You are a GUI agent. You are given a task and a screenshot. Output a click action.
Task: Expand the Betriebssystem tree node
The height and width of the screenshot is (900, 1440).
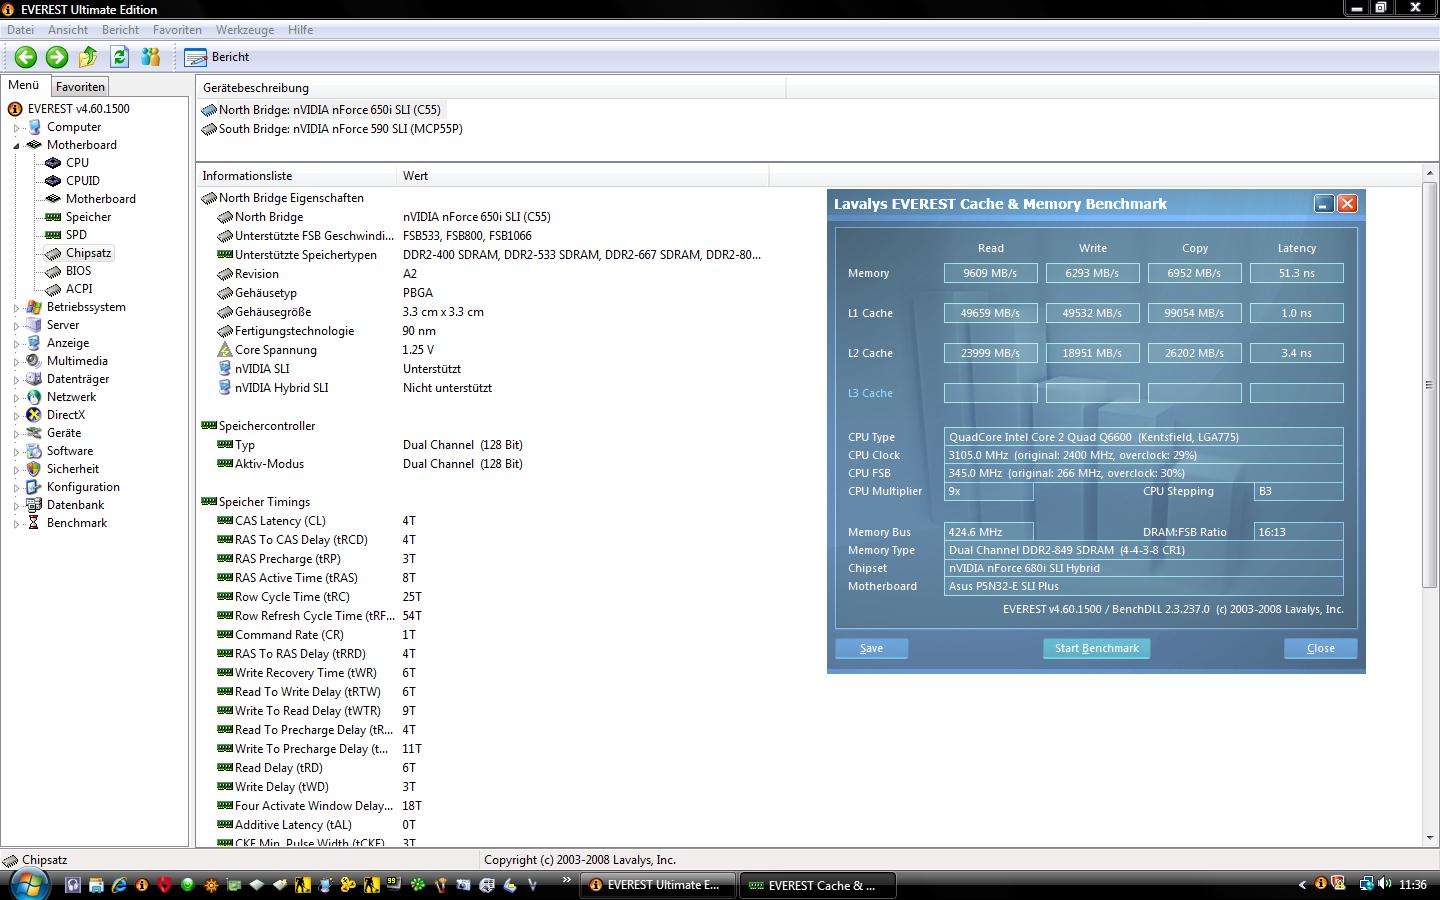tap(16, 308)
